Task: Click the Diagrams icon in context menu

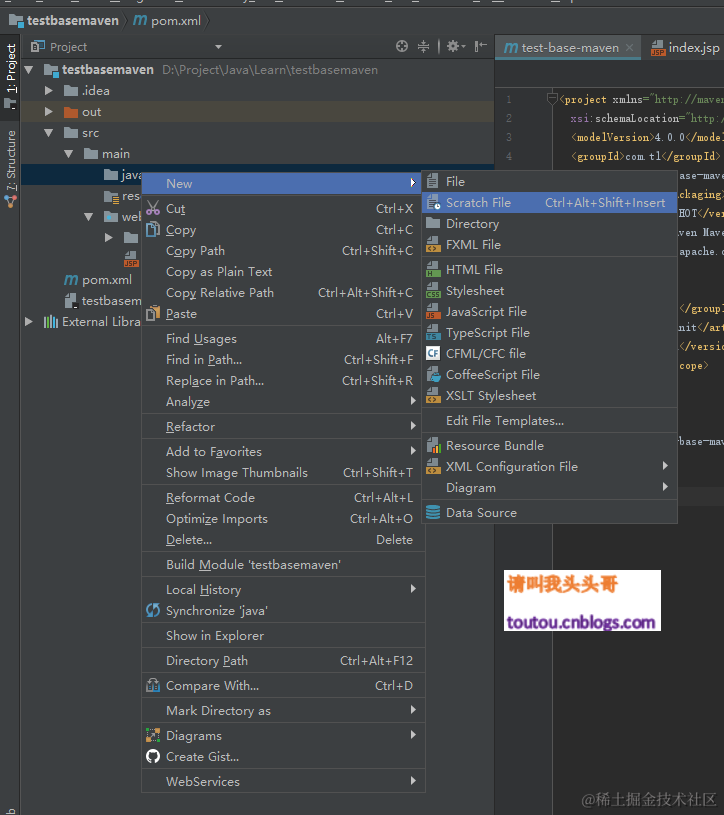Action: 153,735
